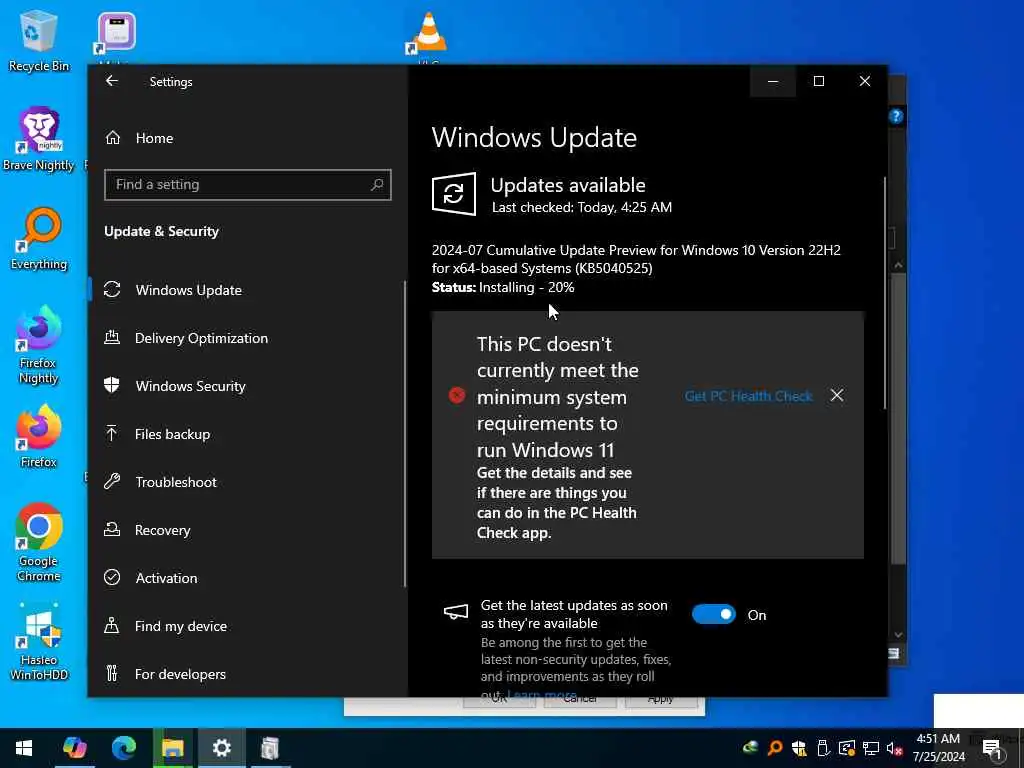Open Hasleo WinToHDD desktop shortcut
The width and height of the screenshot is (1024, 768).
pos(39,642)
